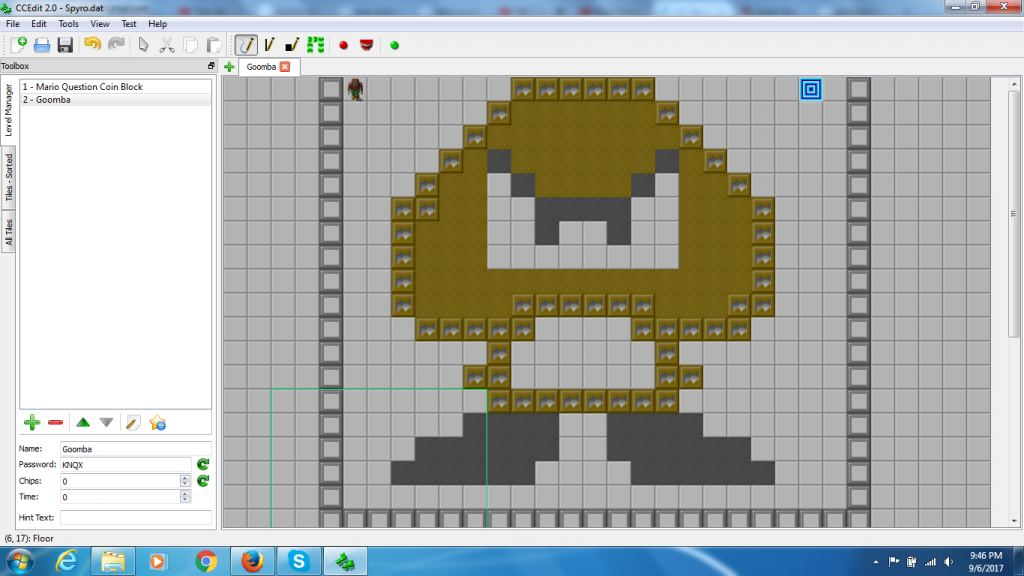Open volume control in system tray
1024x576 pixels.
click(949, 562)
